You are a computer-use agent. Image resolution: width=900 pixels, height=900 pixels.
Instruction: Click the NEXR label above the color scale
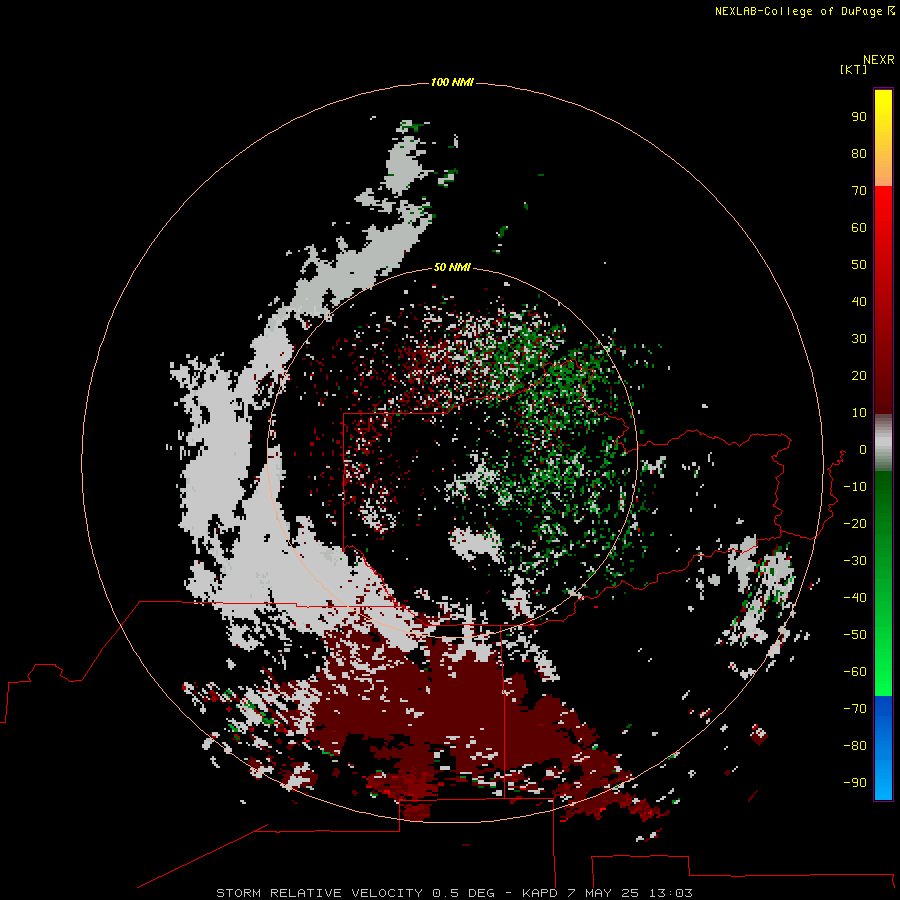(879, 60)
